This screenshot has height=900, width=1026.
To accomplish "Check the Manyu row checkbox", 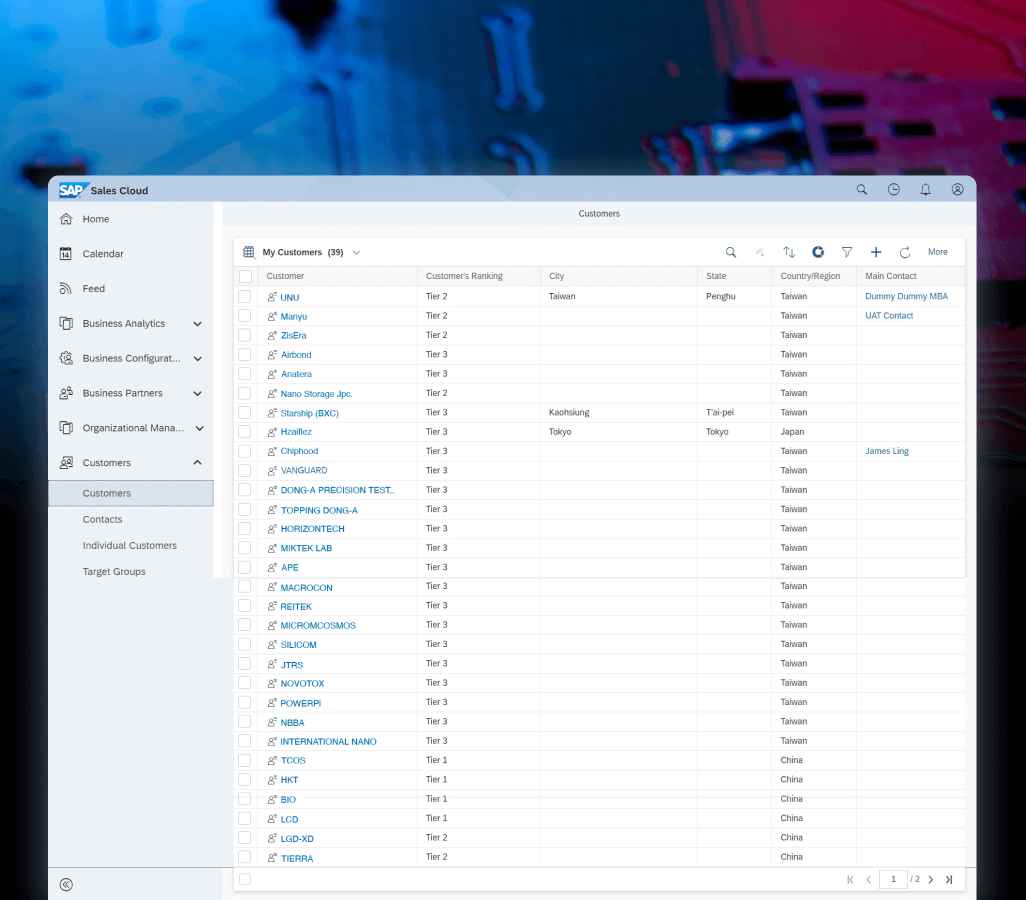I will (x=245, y=315).
